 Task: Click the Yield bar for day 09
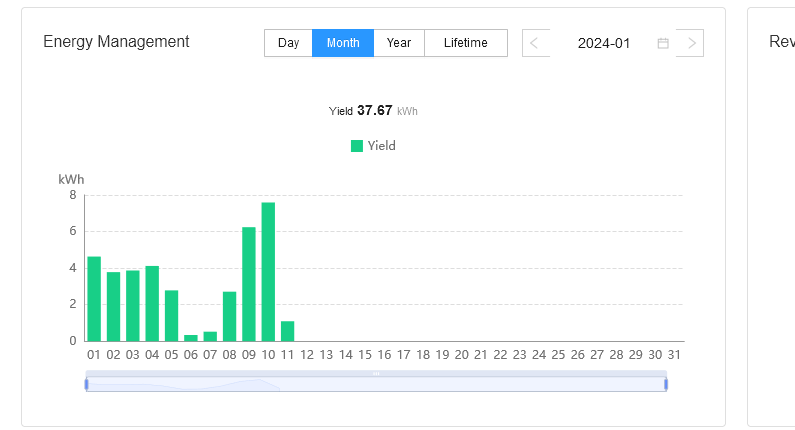pos(249,284)
